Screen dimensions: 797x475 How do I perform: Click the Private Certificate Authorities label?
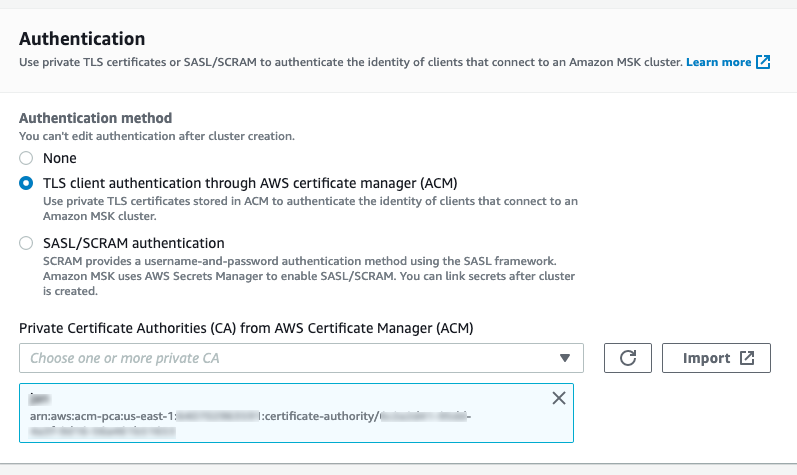pos(246,328)
